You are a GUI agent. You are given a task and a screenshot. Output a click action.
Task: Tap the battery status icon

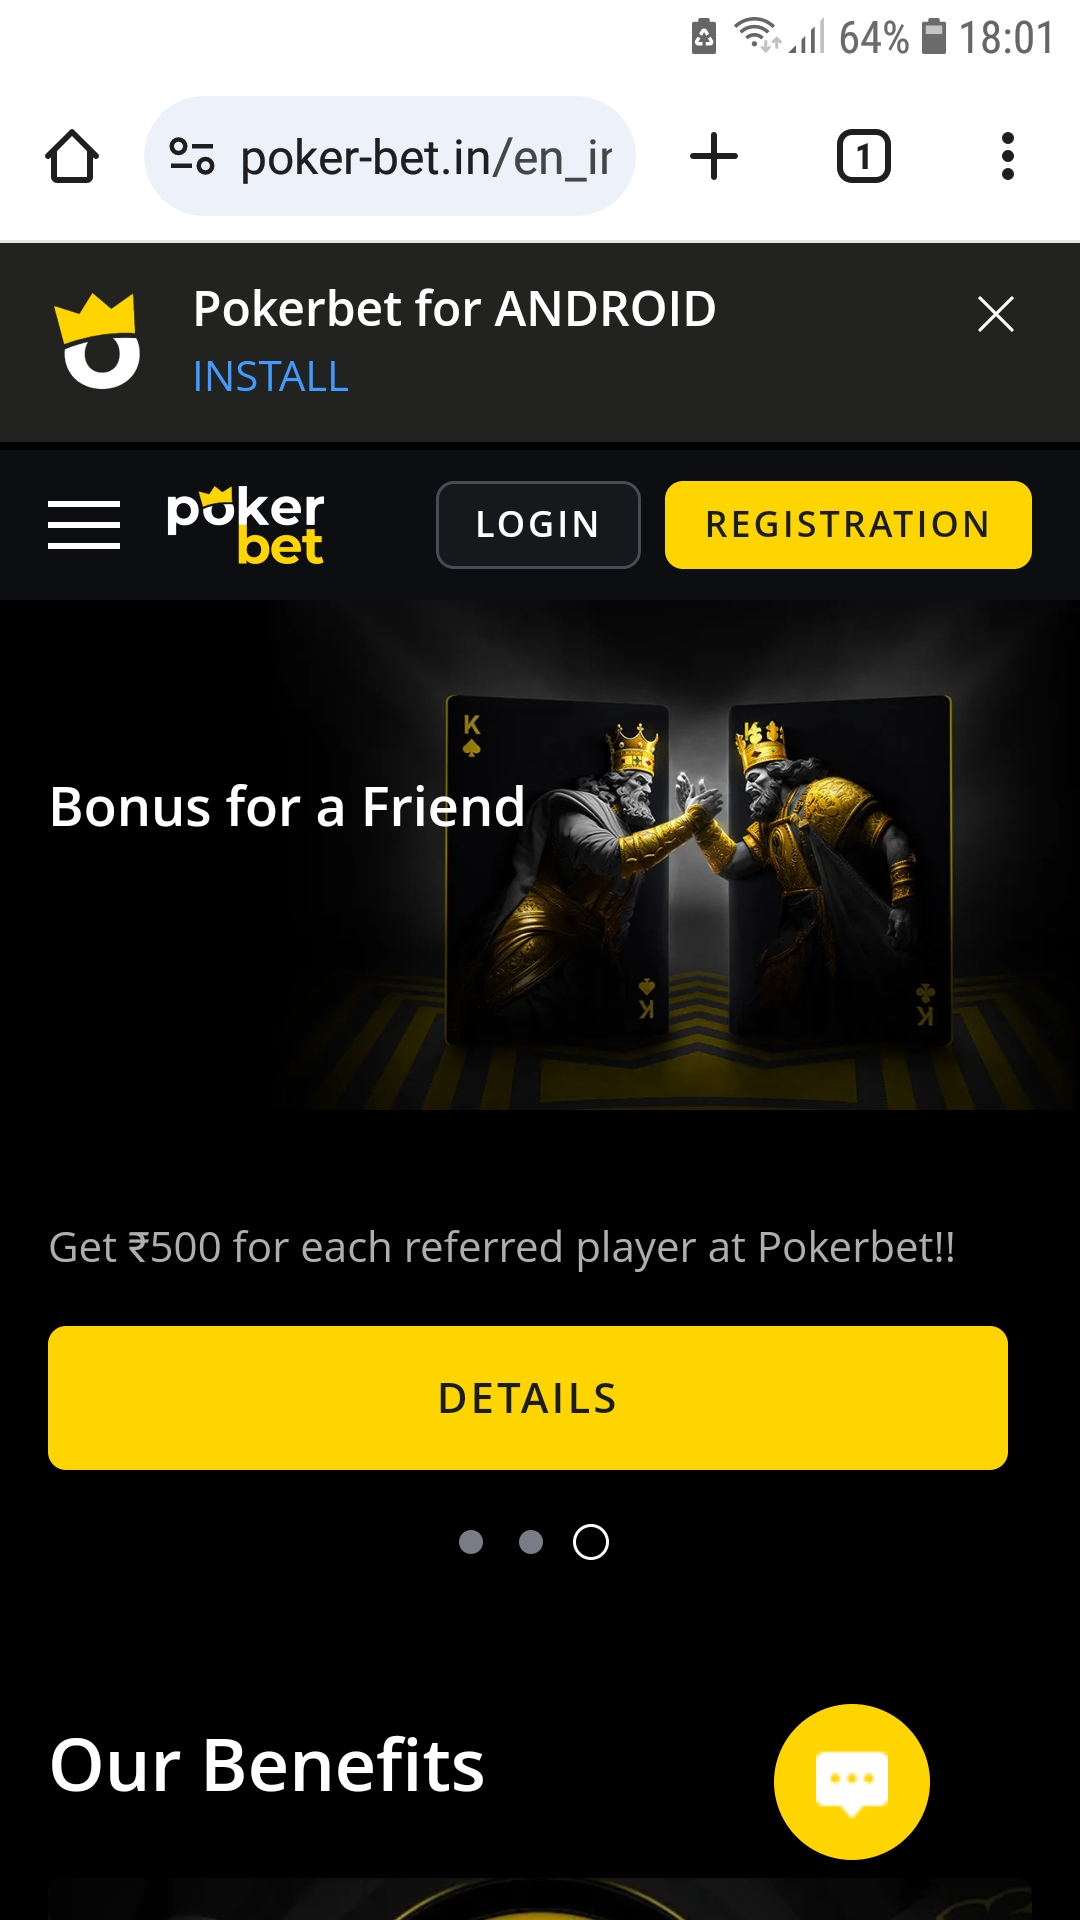pos(933,37)
